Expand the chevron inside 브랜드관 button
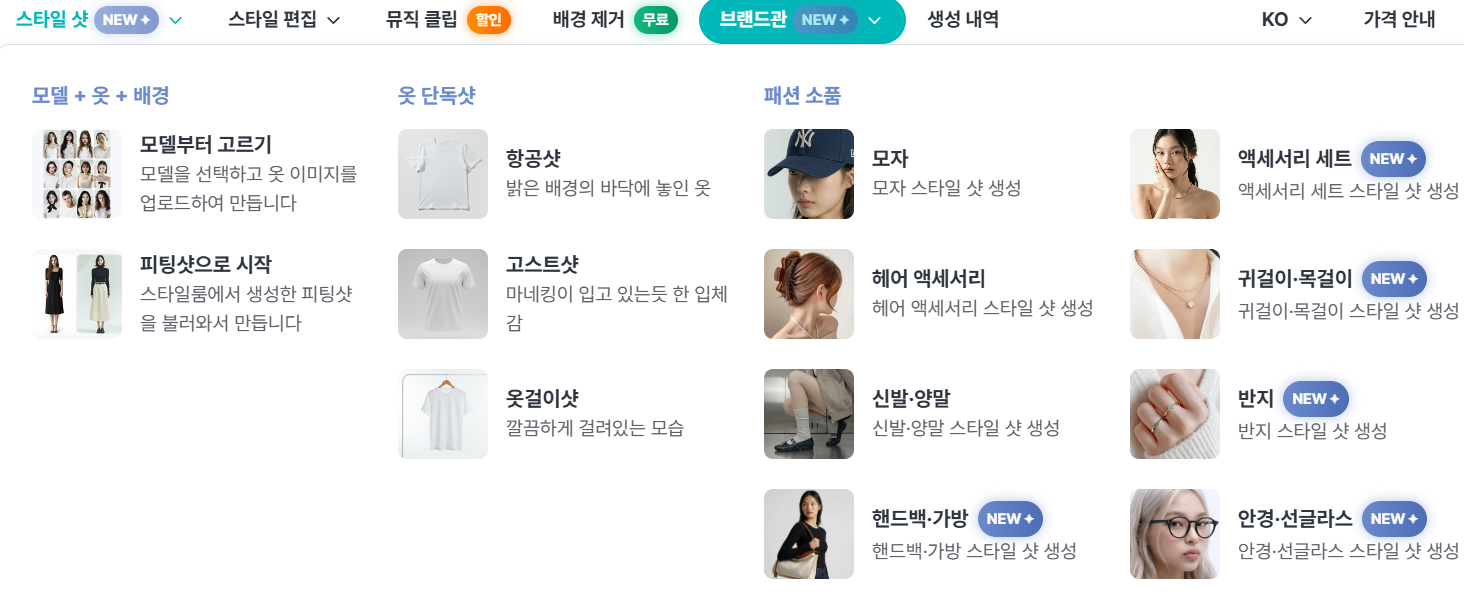The height and width of the screenshot is (607, 1464). point(875,21)
